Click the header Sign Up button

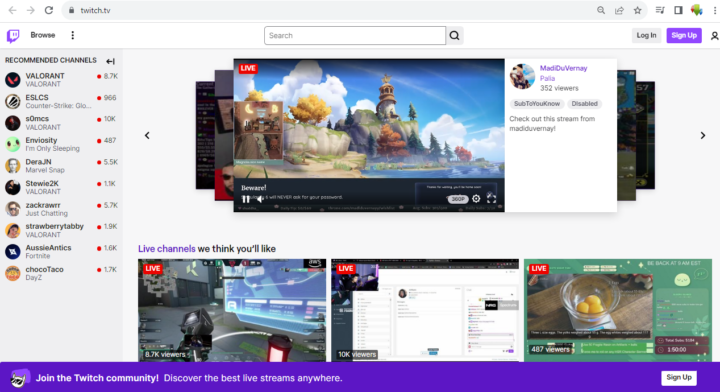coord(684,35)
